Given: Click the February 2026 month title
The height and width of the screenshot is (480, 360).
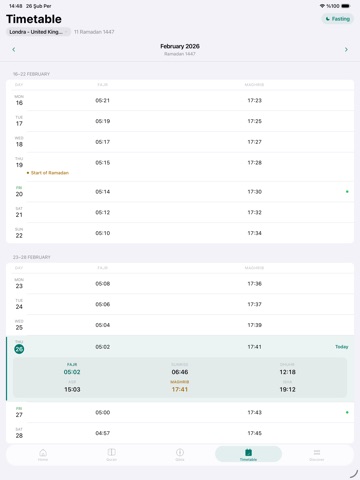Looking at the screenshot, I should coord(180,46).
